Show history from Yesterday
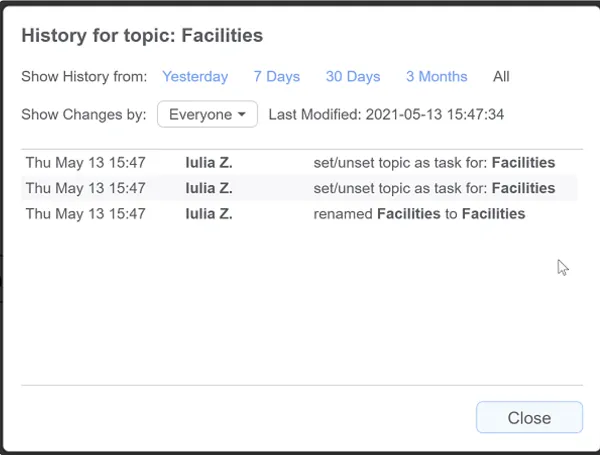Viewport: 600px width, 455px height. (x=195, y=77)
